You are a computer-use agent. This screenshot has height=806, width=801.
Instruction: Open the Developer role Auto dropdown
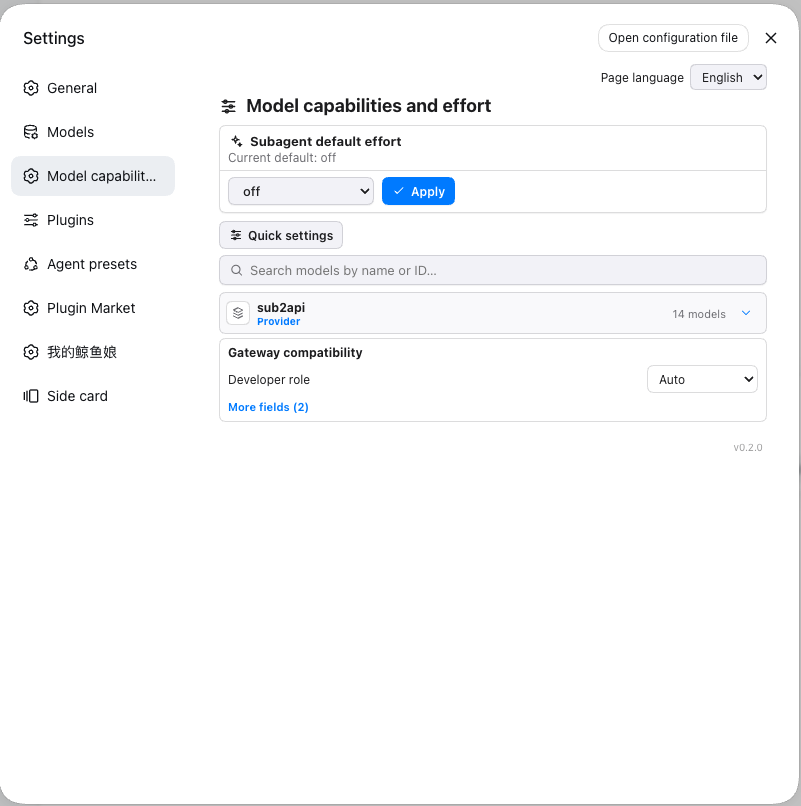point(702,379)
